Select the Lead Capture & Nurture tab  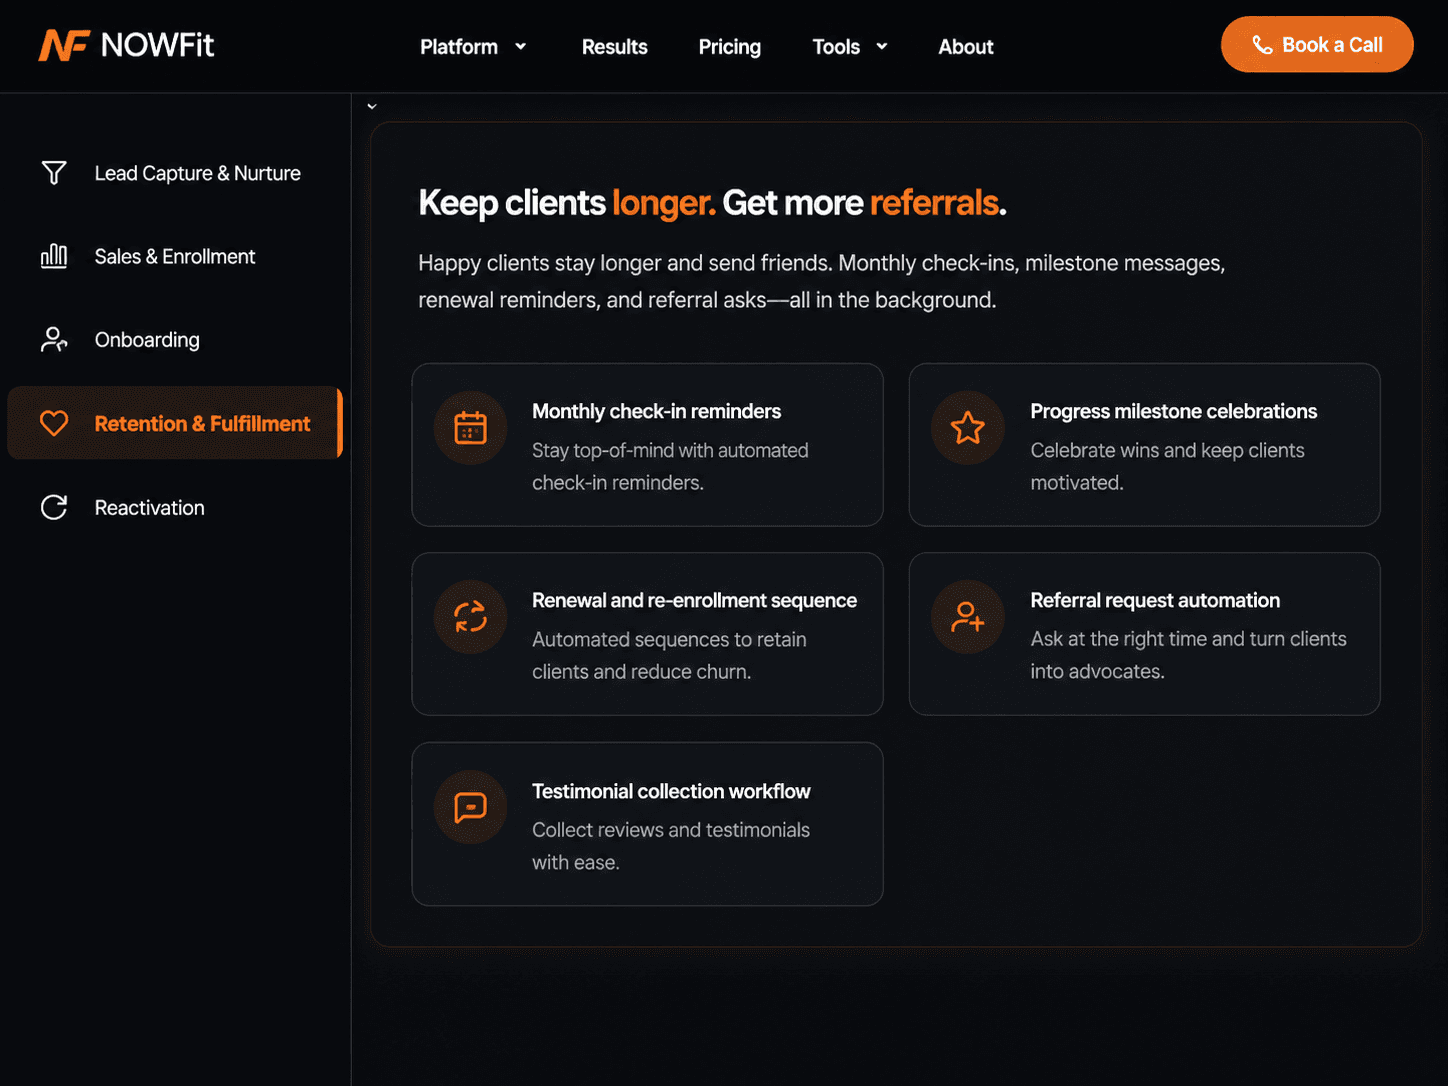tap(175, 173)
